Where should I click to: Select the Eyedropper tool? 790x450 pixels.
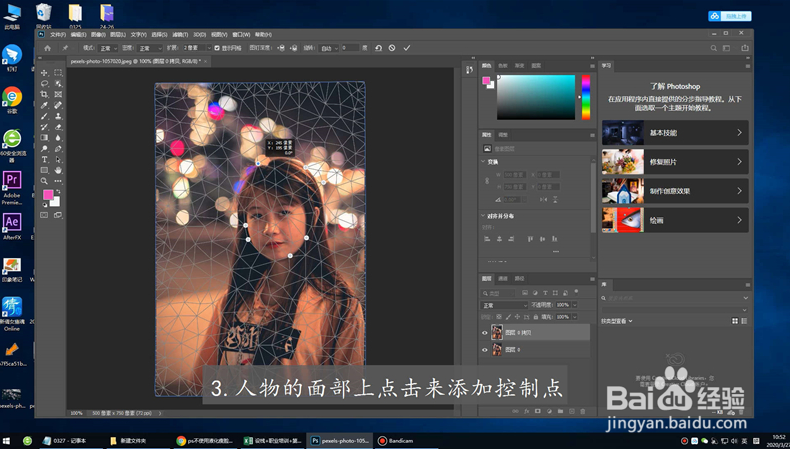tap(44, 105)
